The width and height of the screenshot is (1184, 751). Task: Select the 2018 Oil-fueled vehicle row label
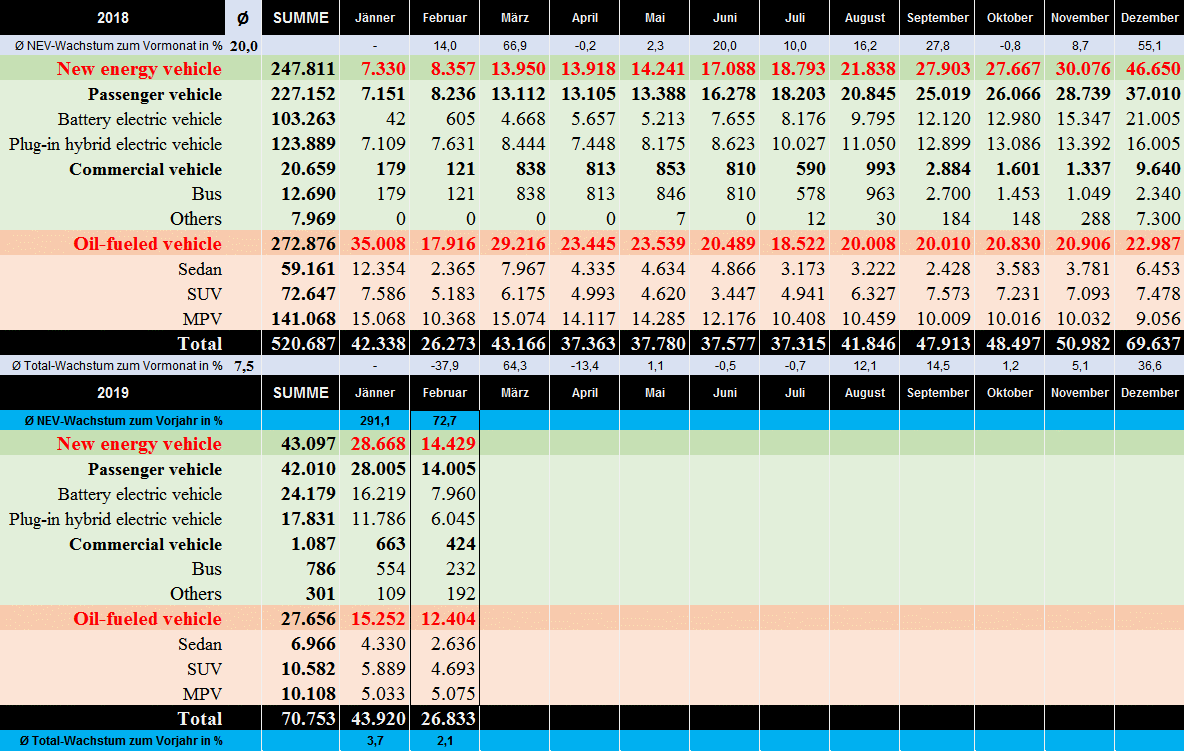pos(147,244)
